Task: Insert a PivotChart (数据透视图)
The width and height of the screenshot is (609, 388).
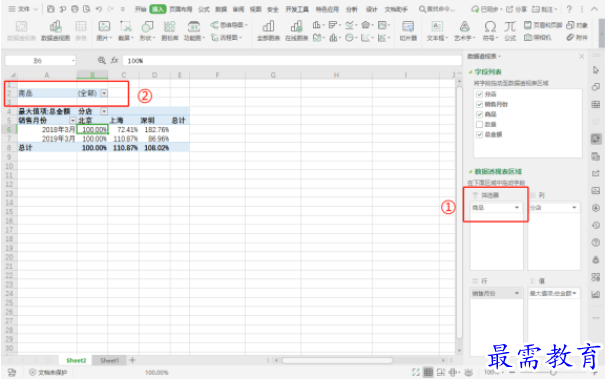Action: click(x=56, y=30)
